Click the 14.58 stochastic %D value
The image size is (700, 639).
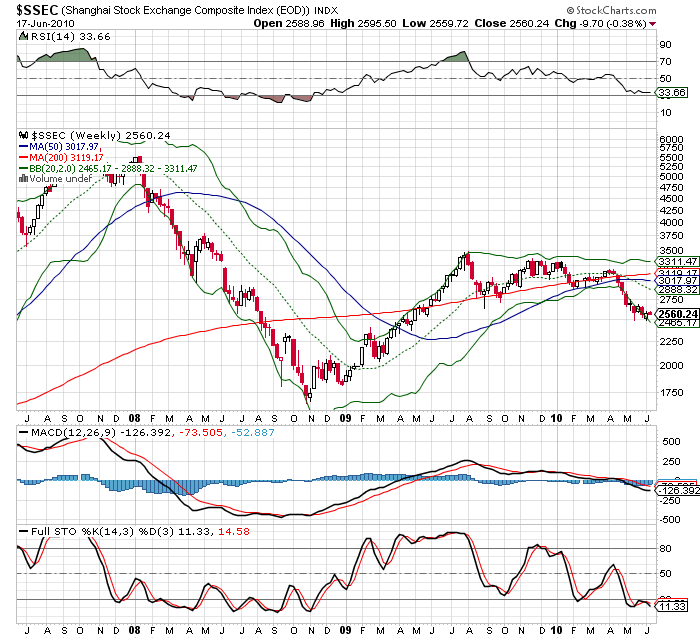(234, 531)
